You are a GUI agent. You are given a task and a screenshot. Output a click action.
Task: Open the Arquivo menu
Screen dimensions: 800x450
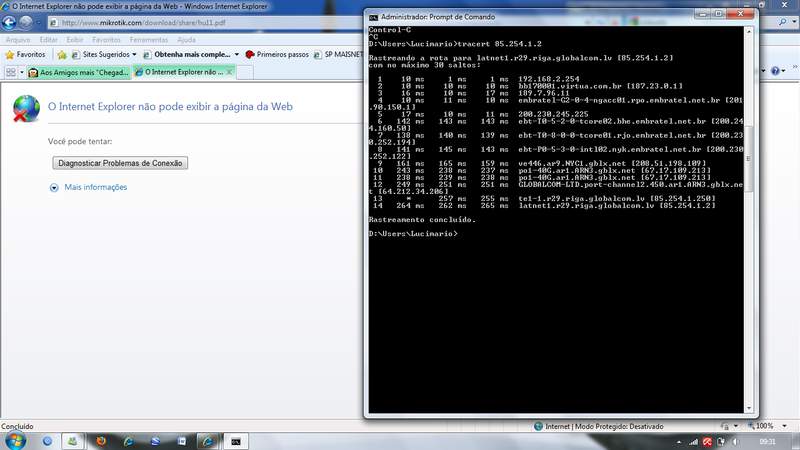coord(18,40)
